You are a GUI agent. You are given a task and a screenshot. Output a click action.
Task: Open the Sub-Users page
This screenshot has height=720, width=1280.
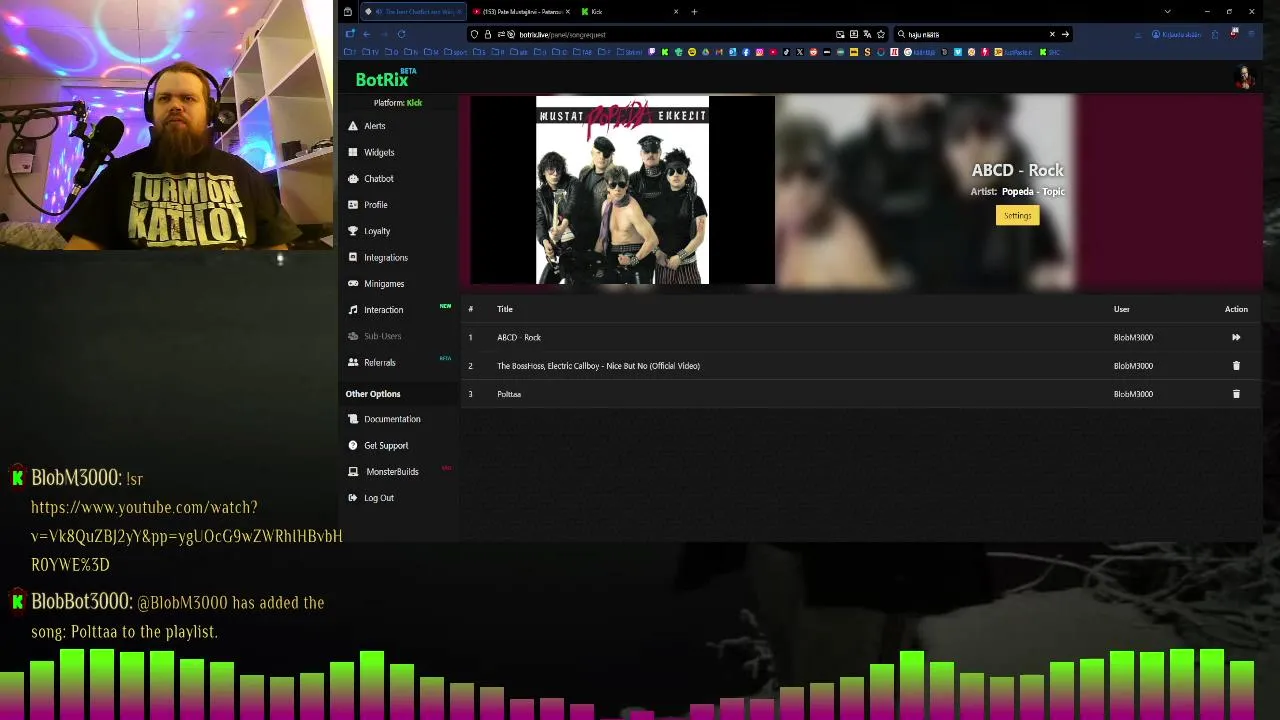pyautogui.click(x=374, y=336)
